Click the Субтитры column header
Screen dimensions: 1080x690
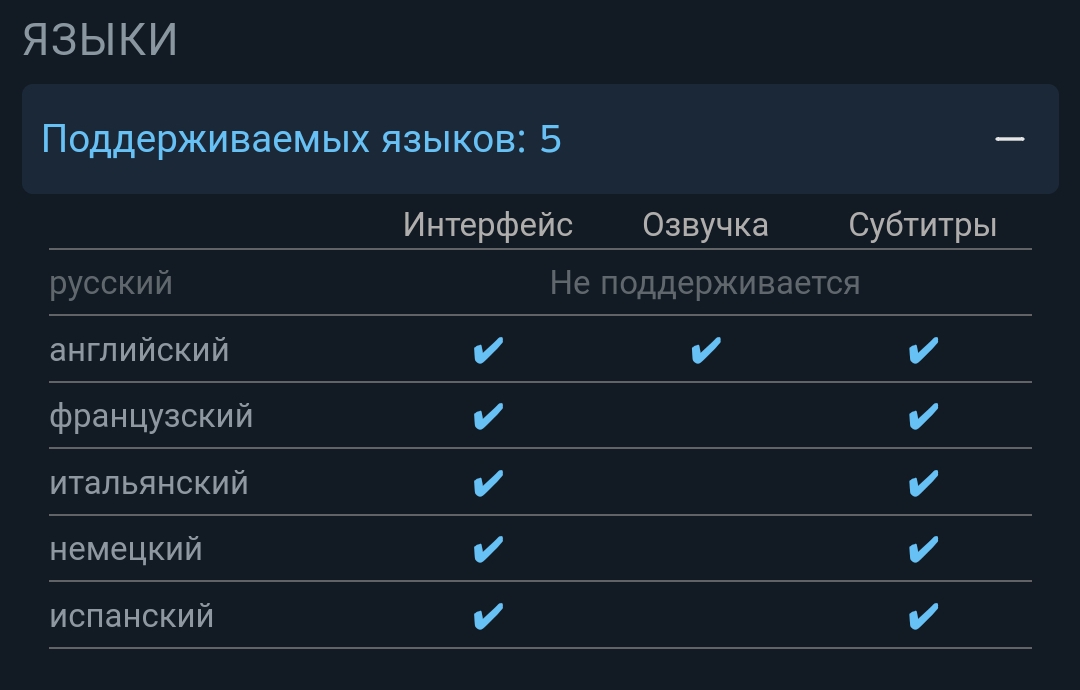pos(923,225)
